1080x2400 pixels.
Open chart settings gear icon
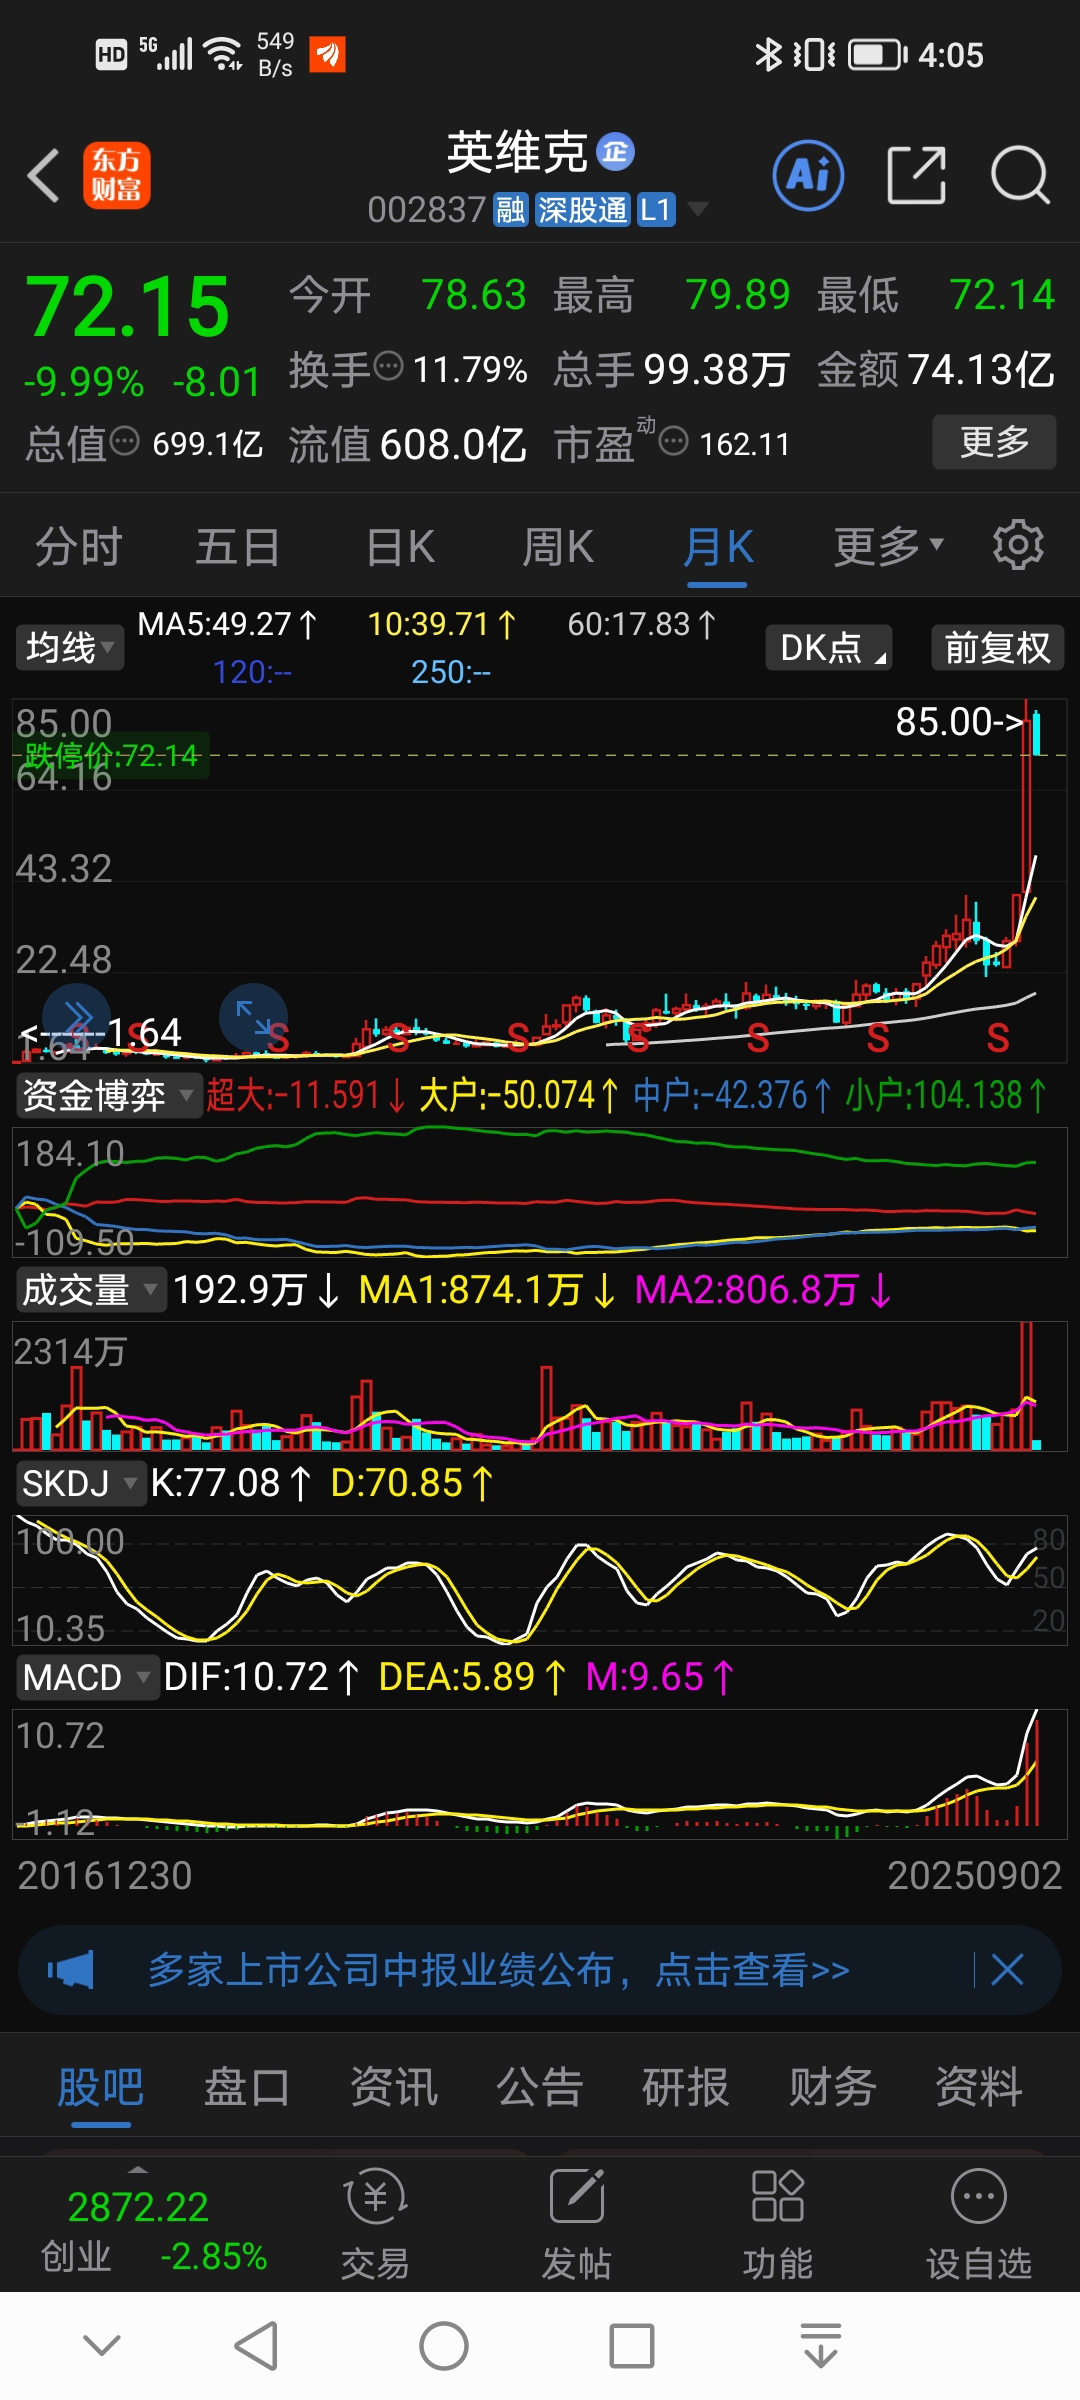coord(1018,545)
